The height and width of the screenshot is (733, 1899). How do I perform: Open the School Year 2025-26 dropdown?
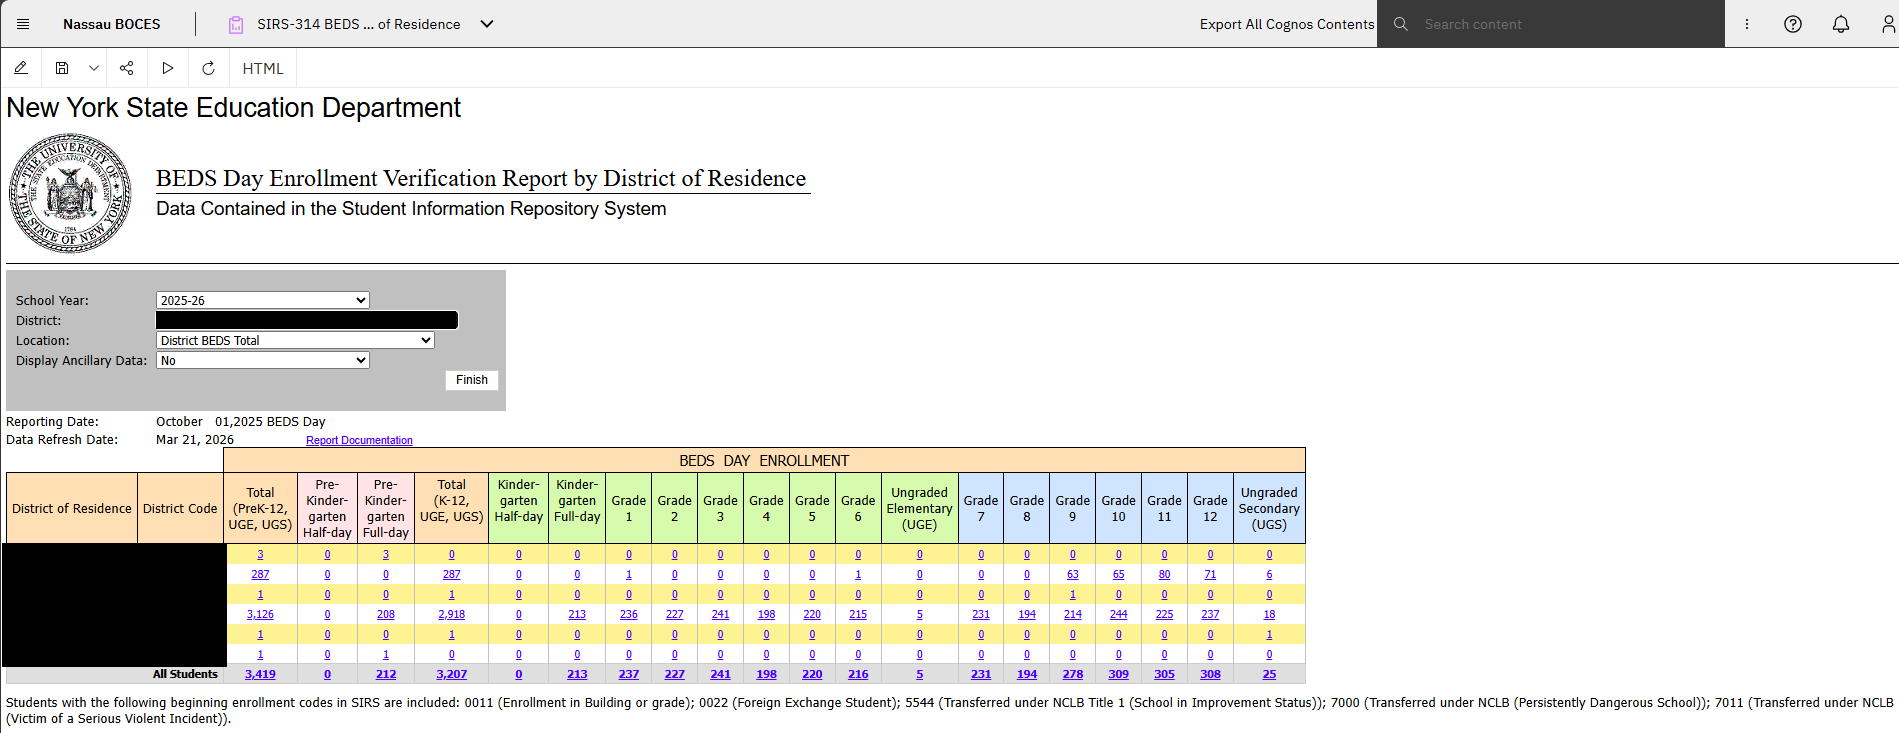(x=263, y=300)
